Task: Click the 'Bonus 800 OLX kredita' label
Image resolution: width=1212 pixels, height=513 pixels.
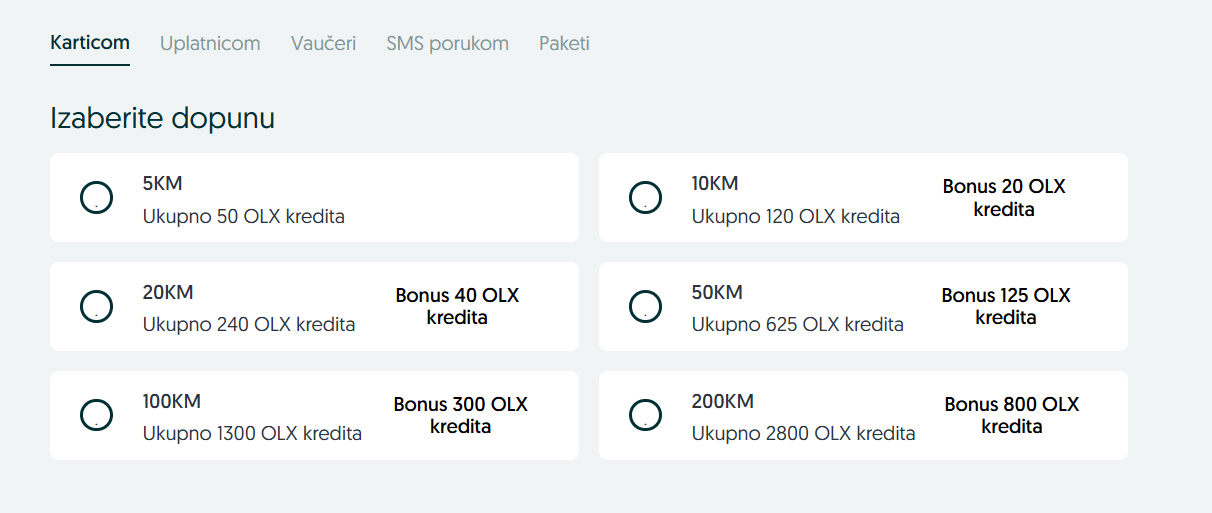Action: click(1012, 416)
